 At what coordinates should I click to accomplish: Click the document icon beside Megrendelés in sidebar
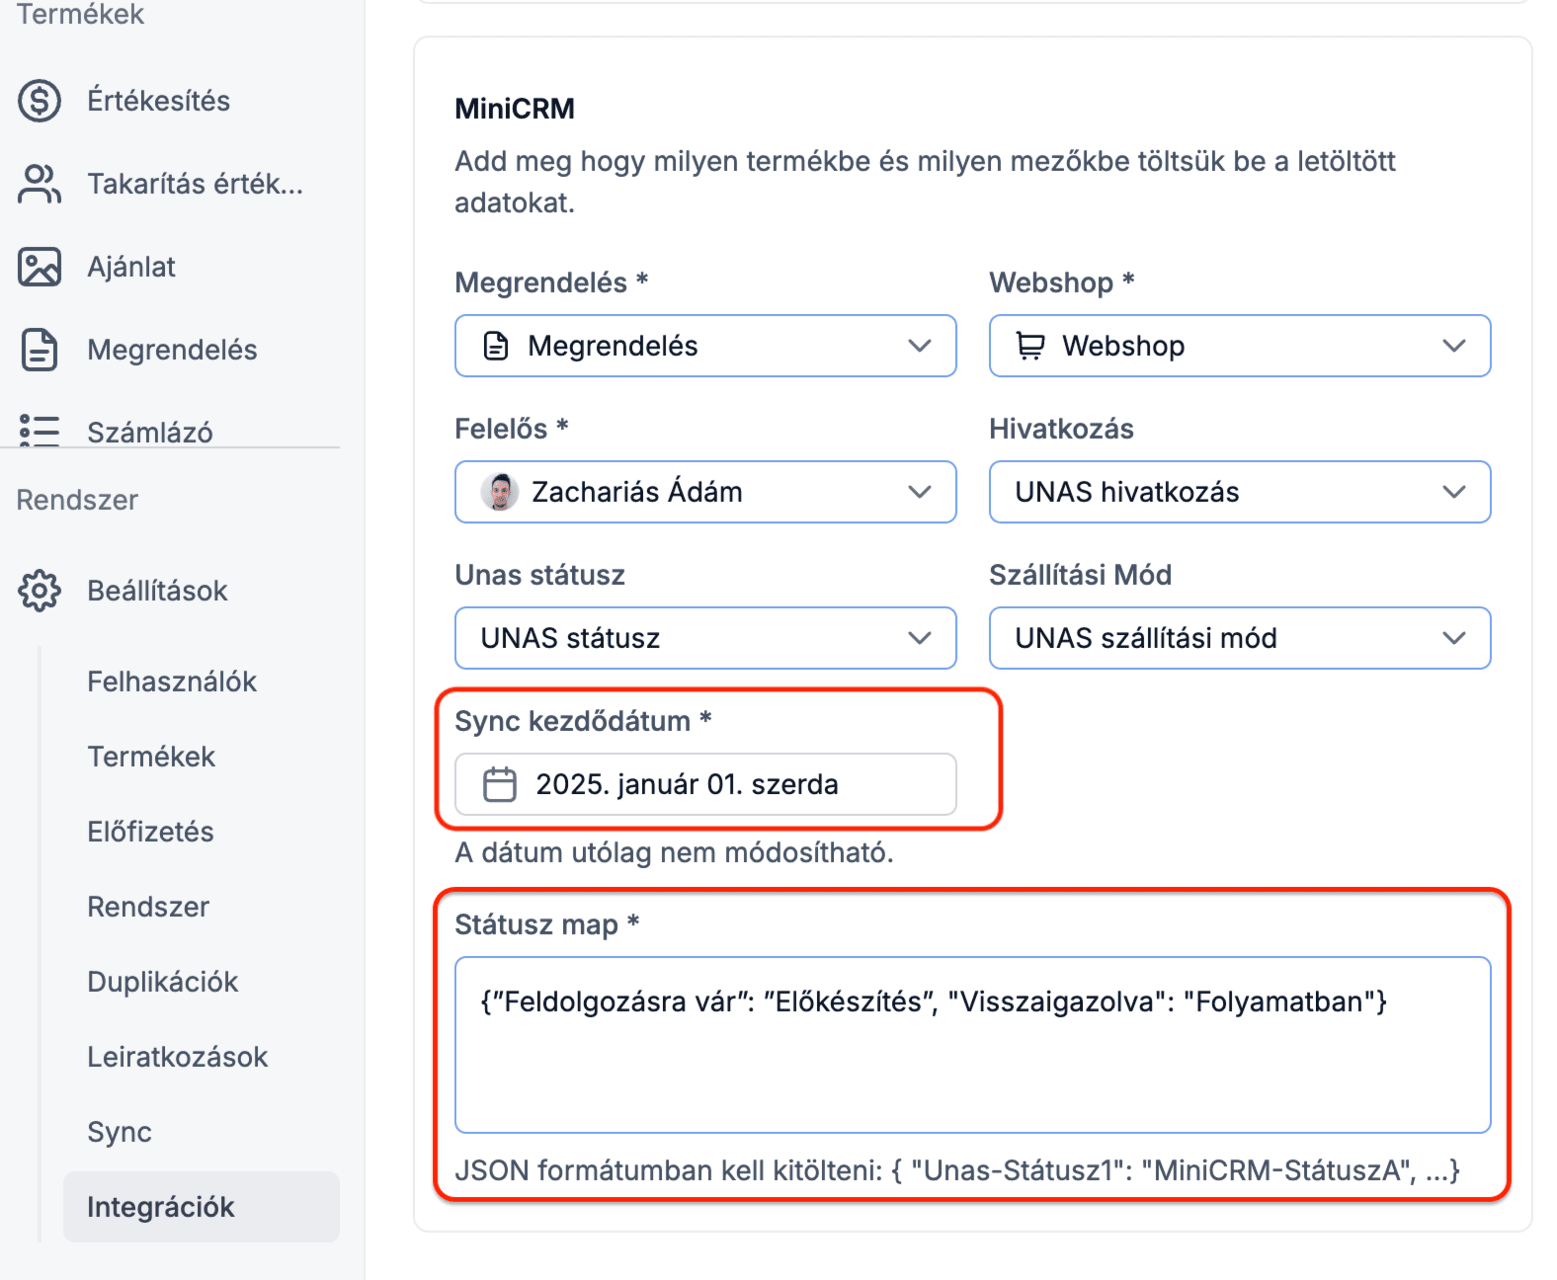pos(39,350)
